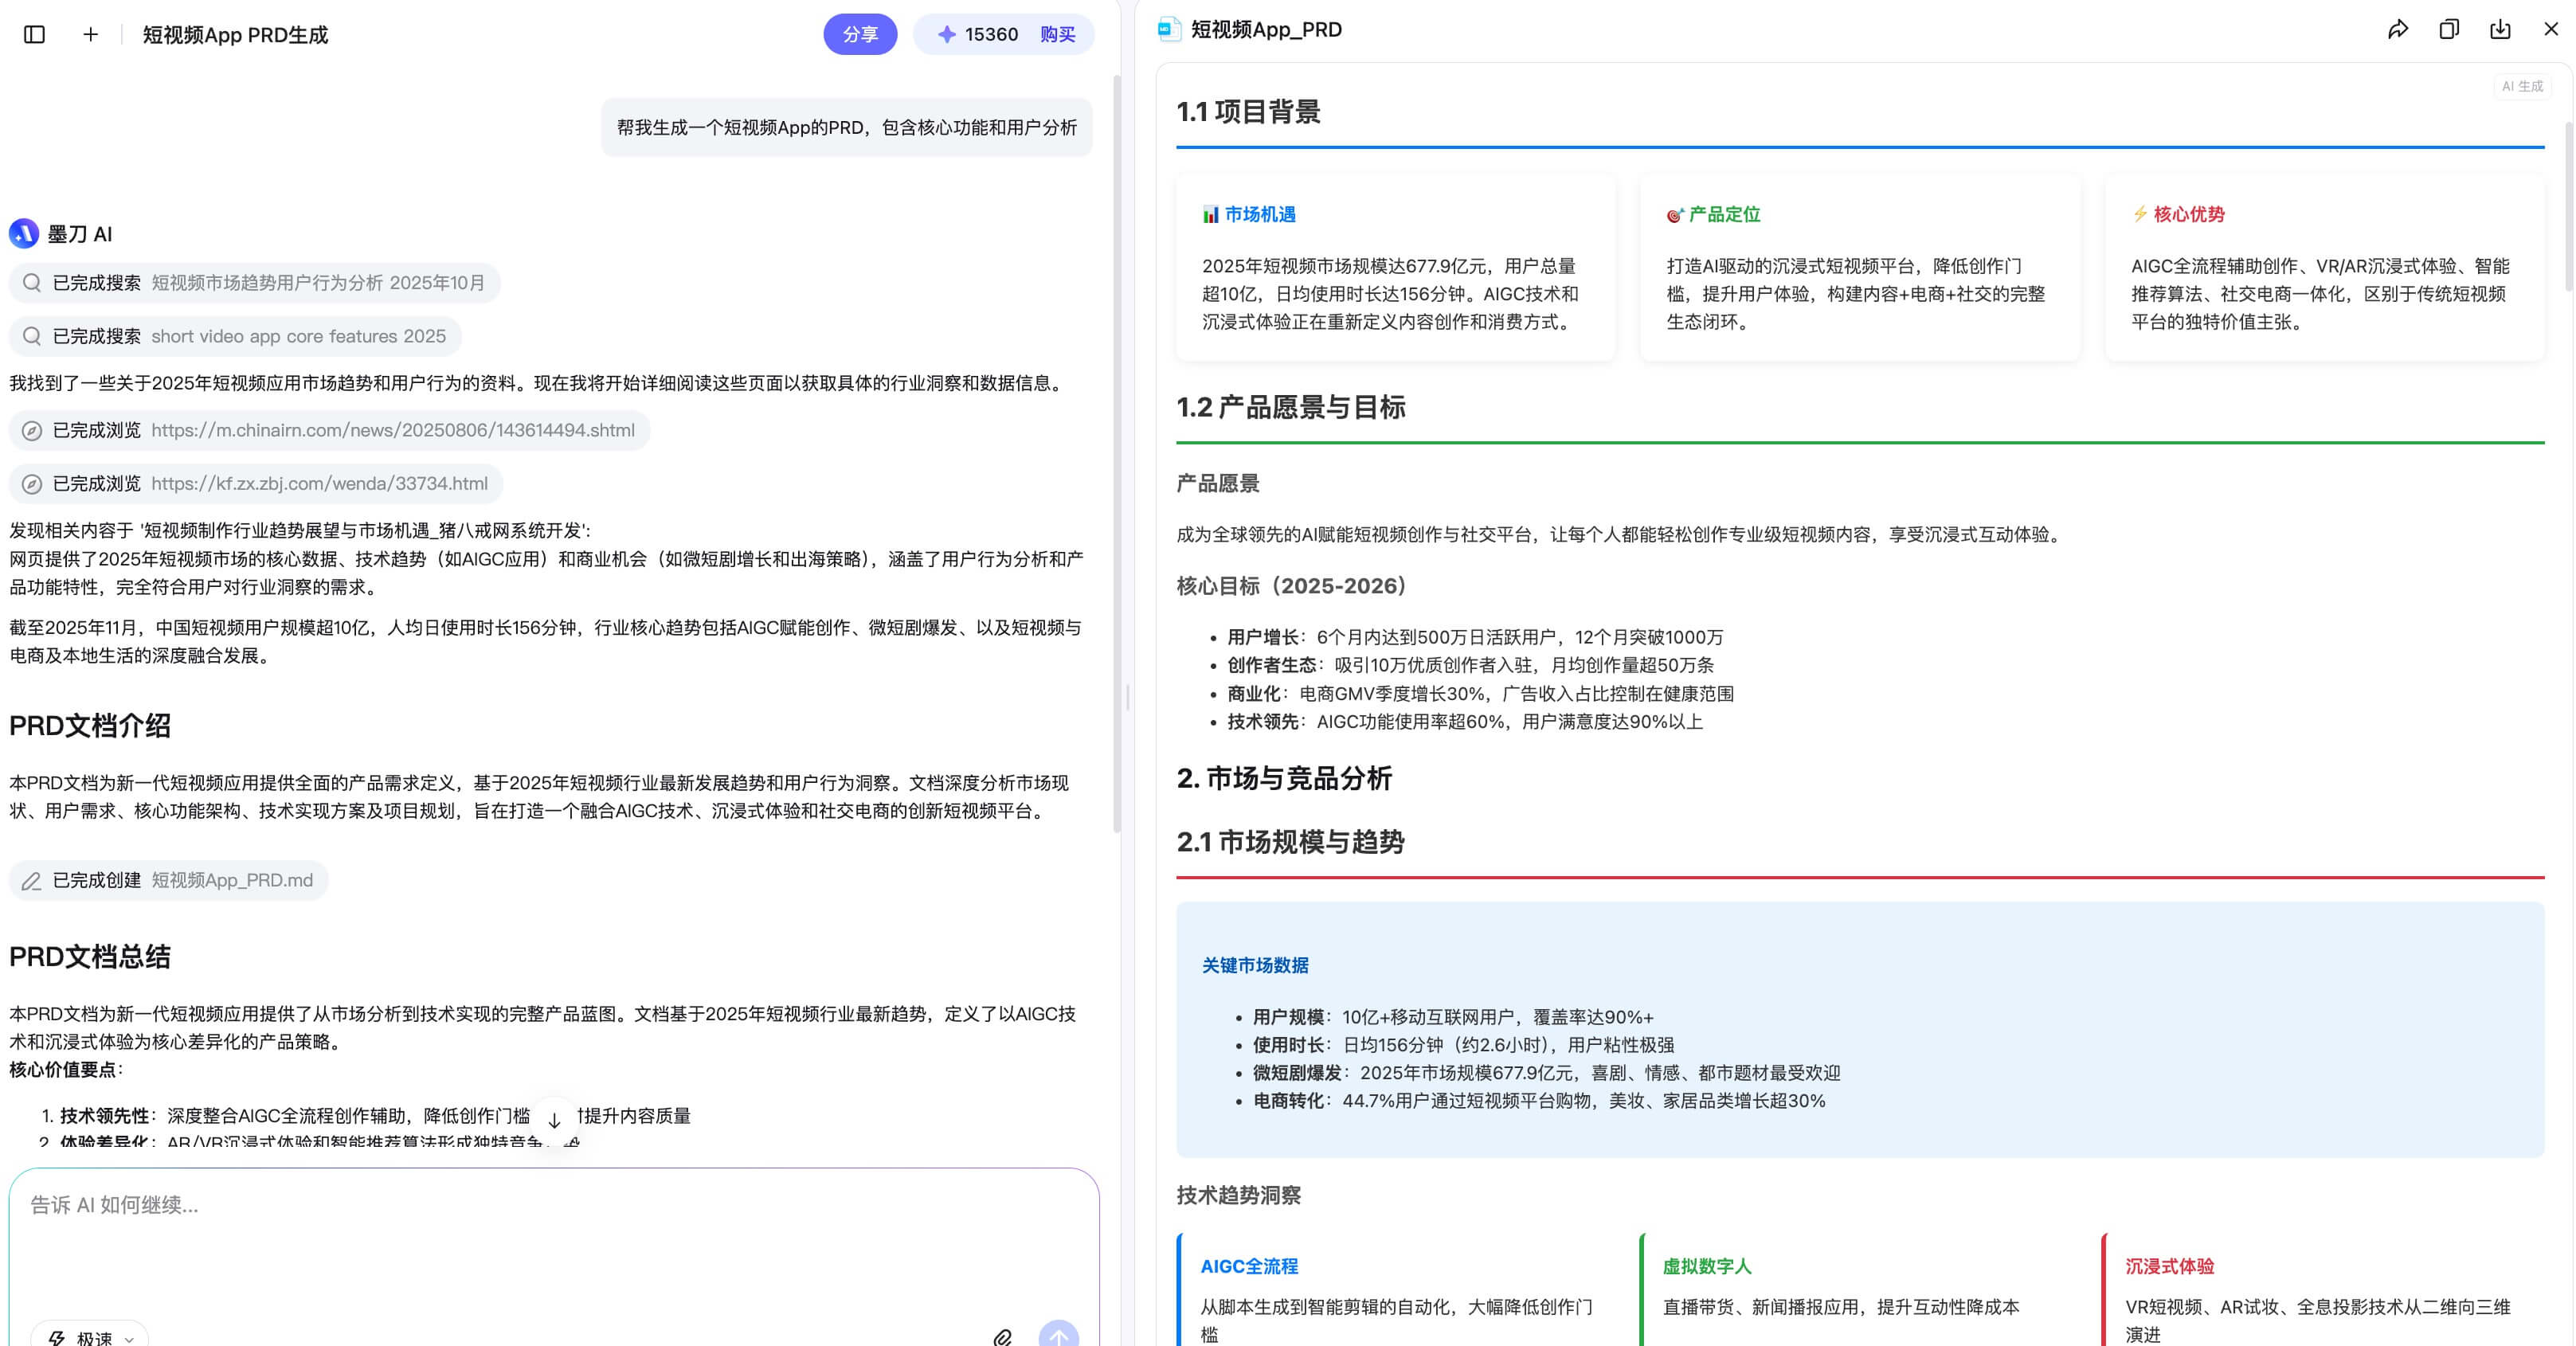Click the 分享 share button
This screenshot has height=1346, width=2576.
(x=860, y=33)
